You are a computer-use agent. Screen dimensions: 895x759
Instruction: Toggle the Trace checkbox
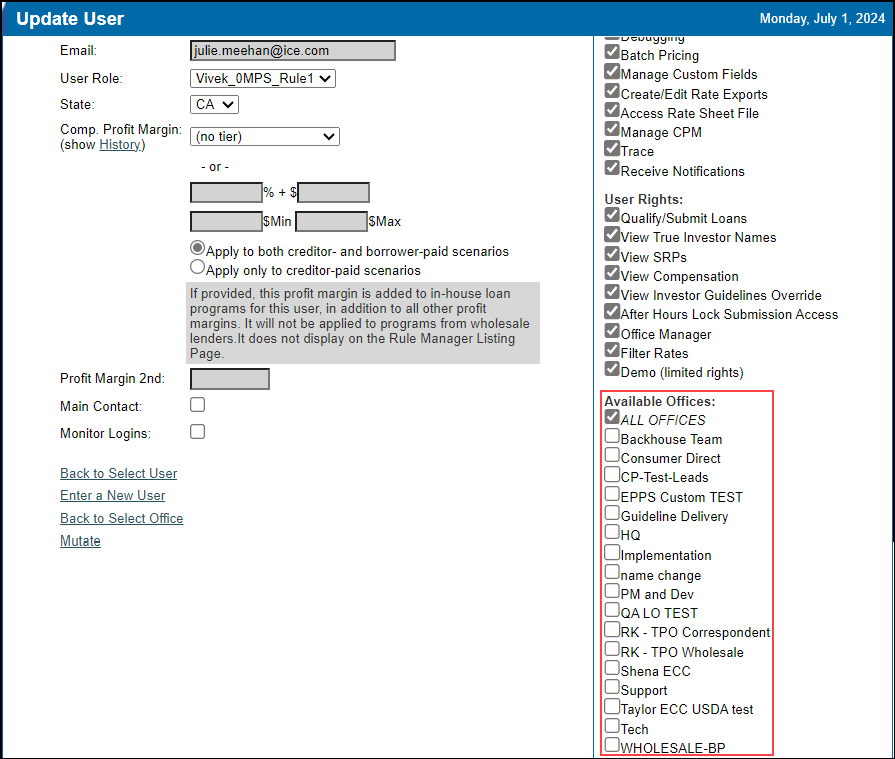tap(612, 148)
